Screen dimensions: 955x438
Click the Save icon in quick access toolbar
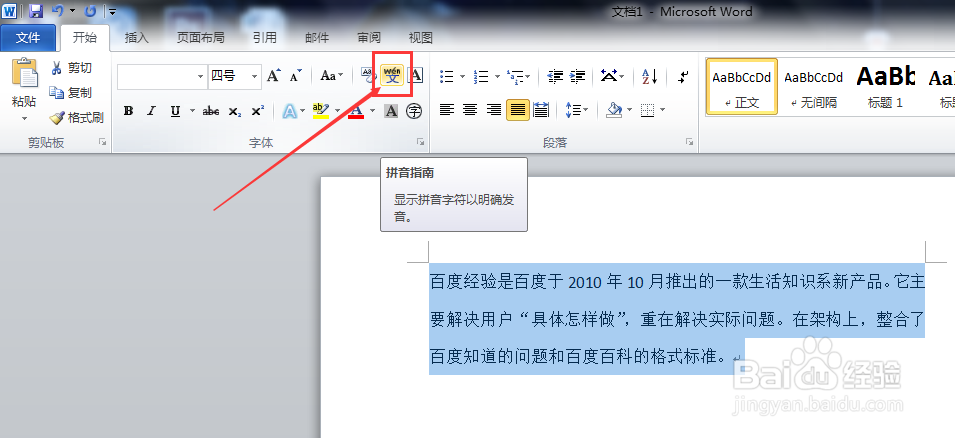35,10
